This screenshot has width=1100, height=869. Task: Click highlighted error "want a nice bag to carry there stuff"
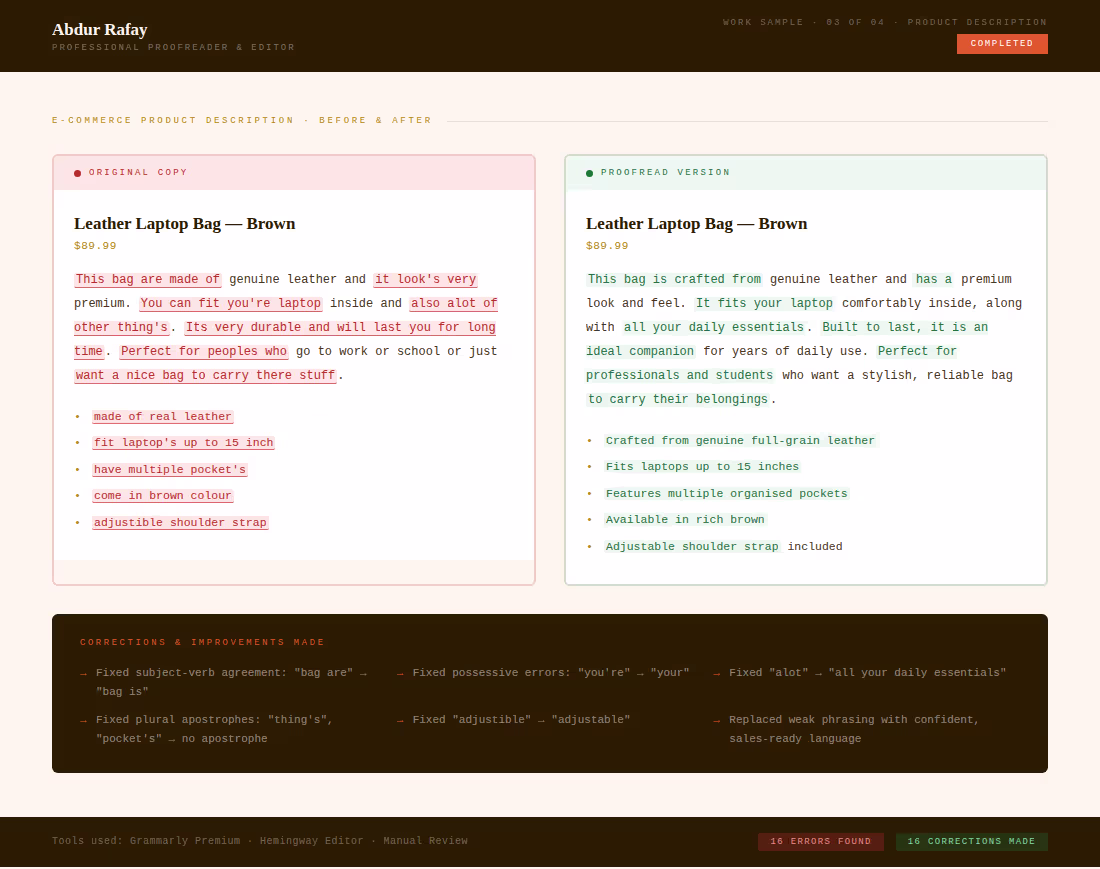pos(206,375)
